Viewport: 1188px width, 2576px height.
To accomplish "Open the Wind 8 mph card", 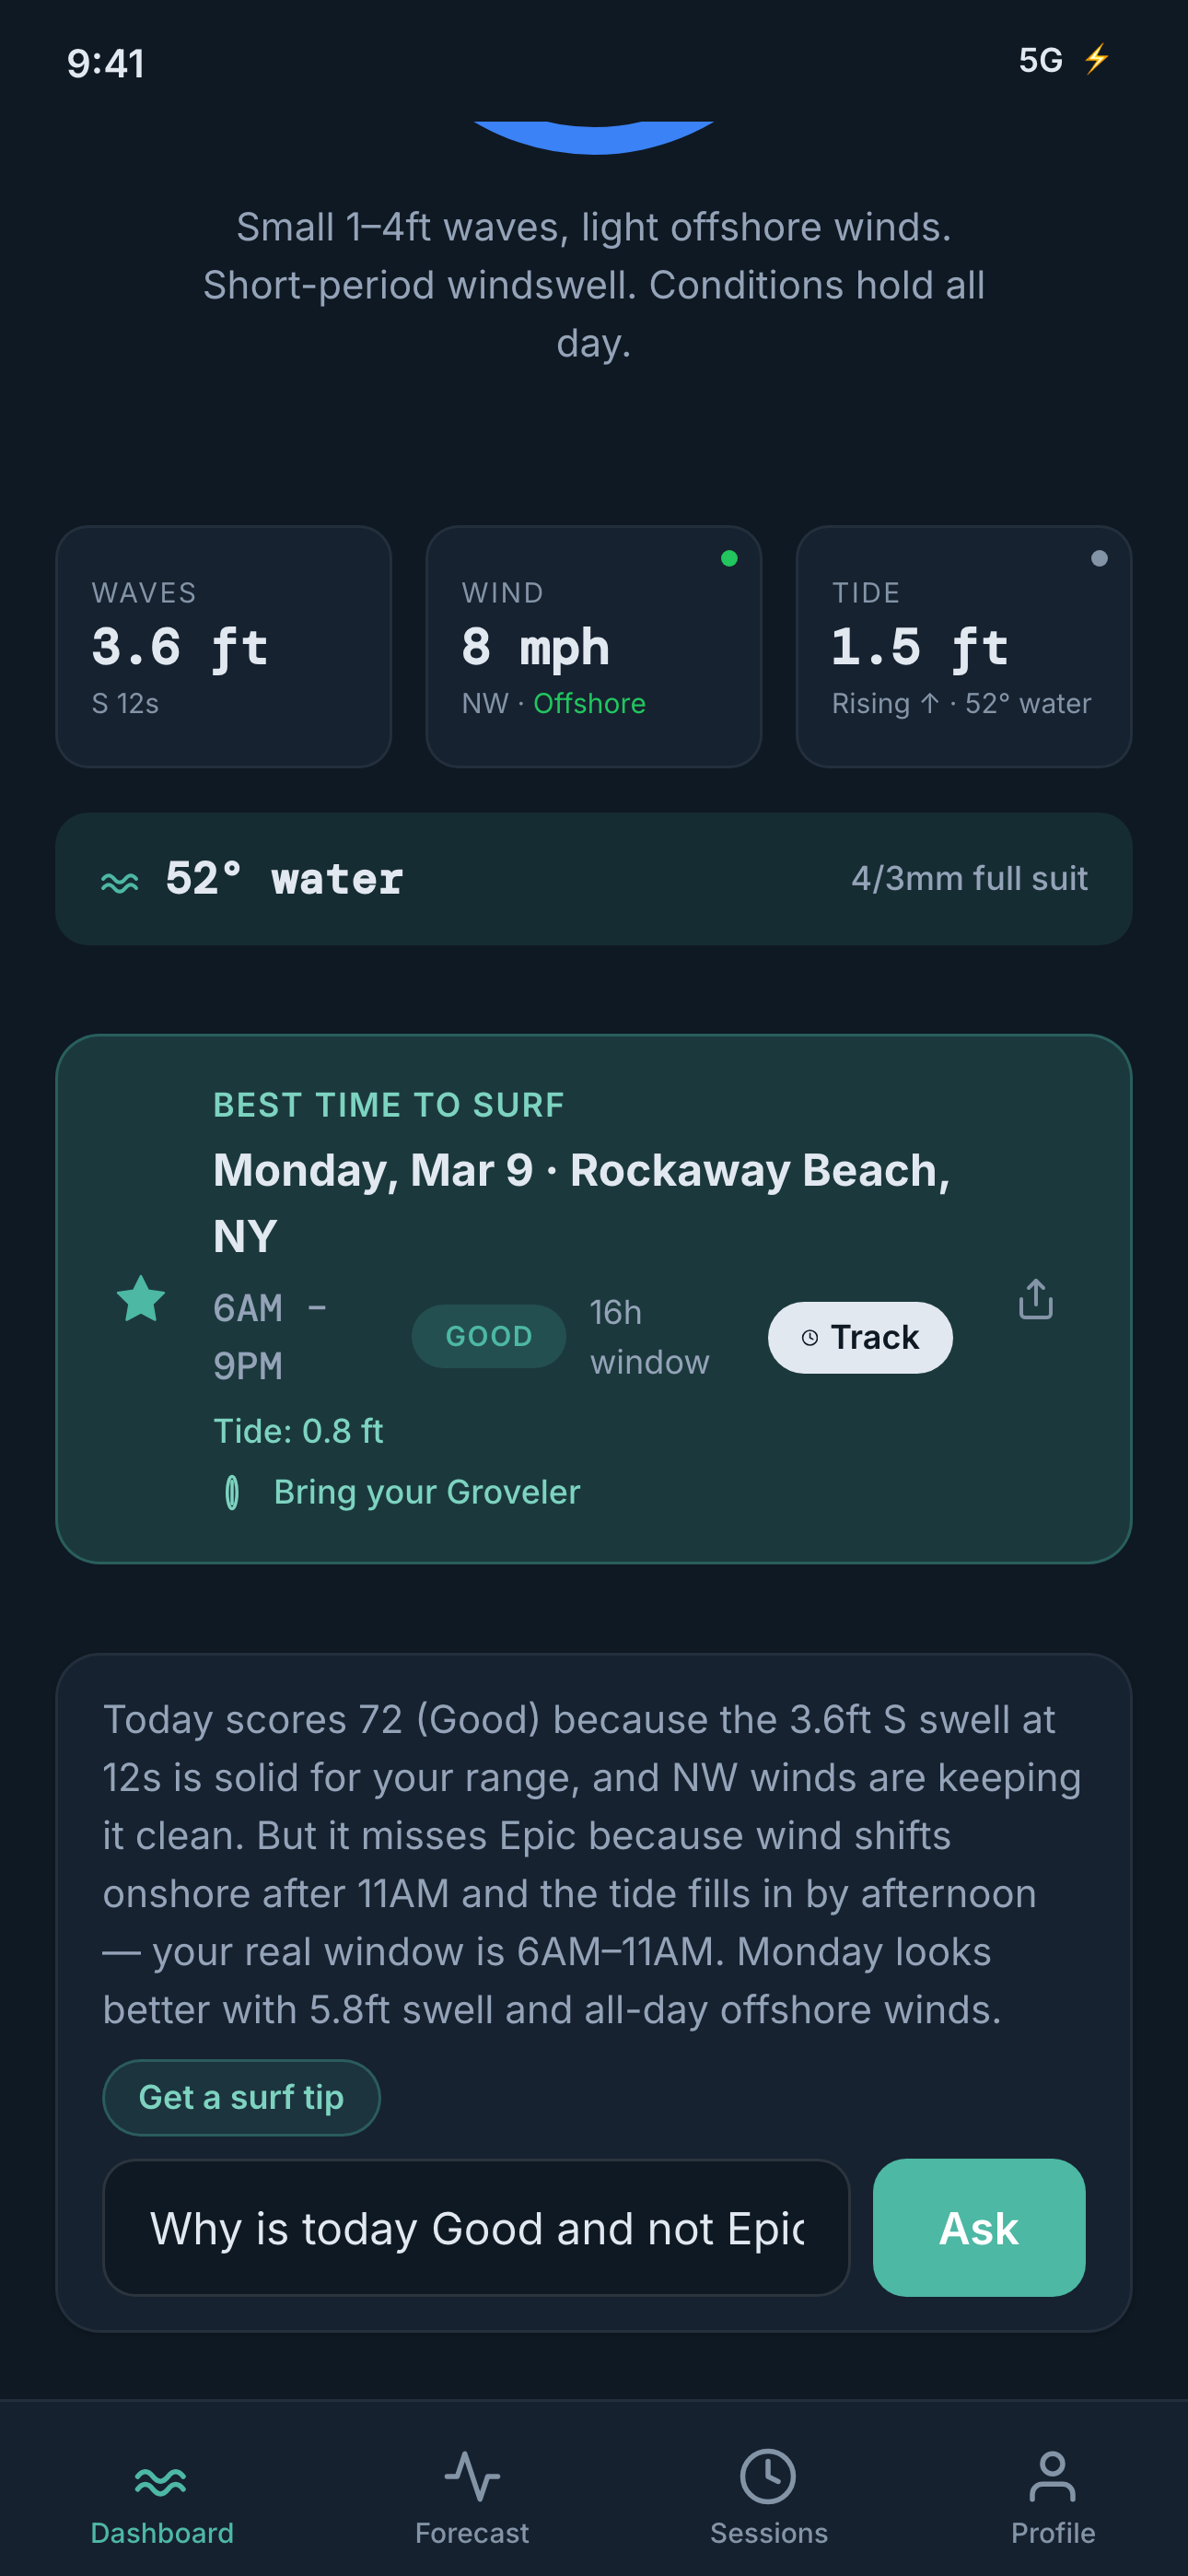I will pos(593,647).
